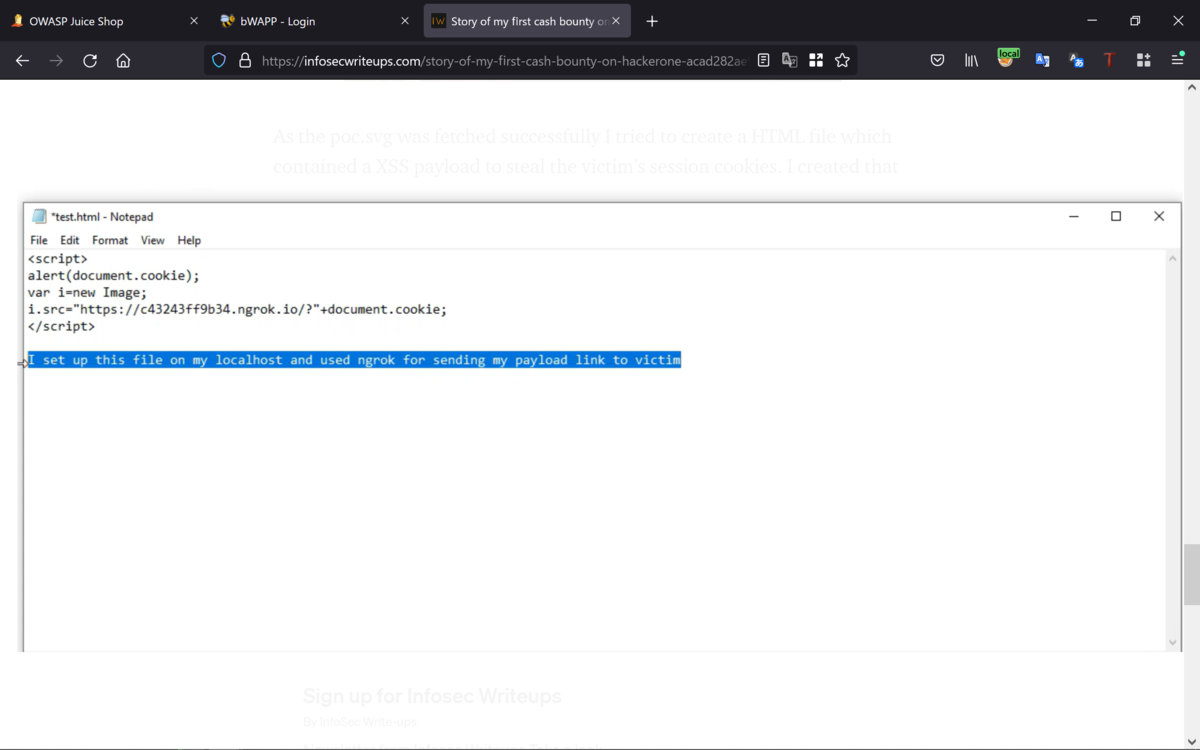Click the Notepad scrollbar up arrow
Image resolution: width=1200 pixels, height=750 pixels.
pyautogui.click(x=1173, y=258)
